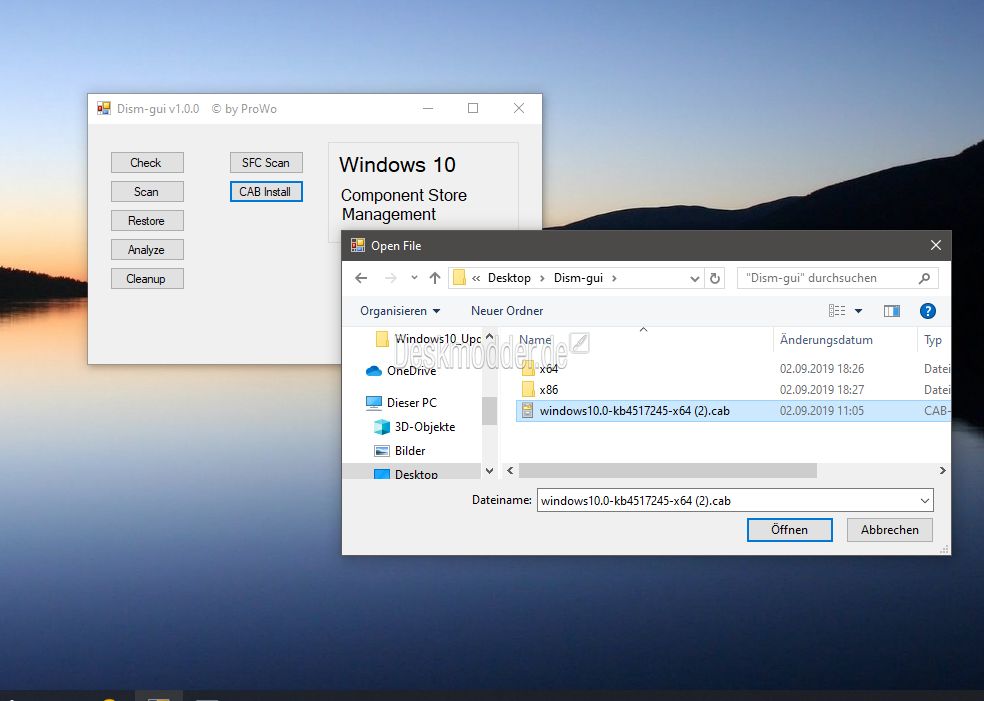Create a new folder with Neuer Ordner

click(507, 311)
